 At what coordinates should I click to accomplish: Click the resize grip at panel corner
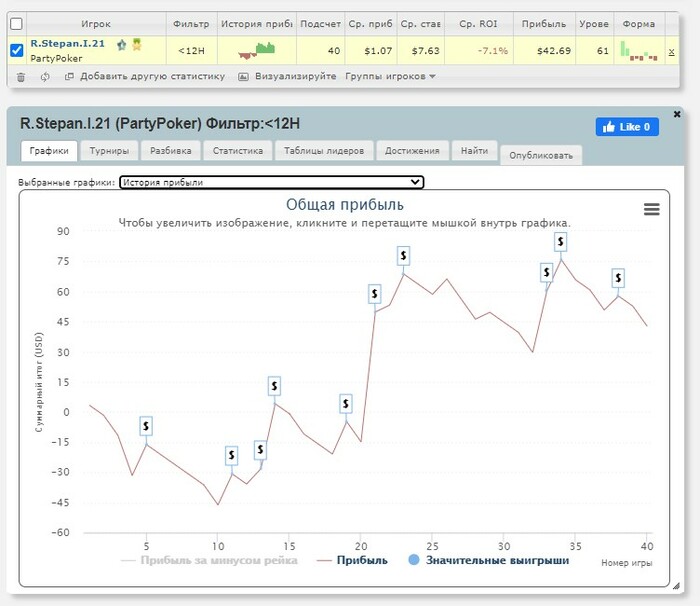click(x=676, y=585)
